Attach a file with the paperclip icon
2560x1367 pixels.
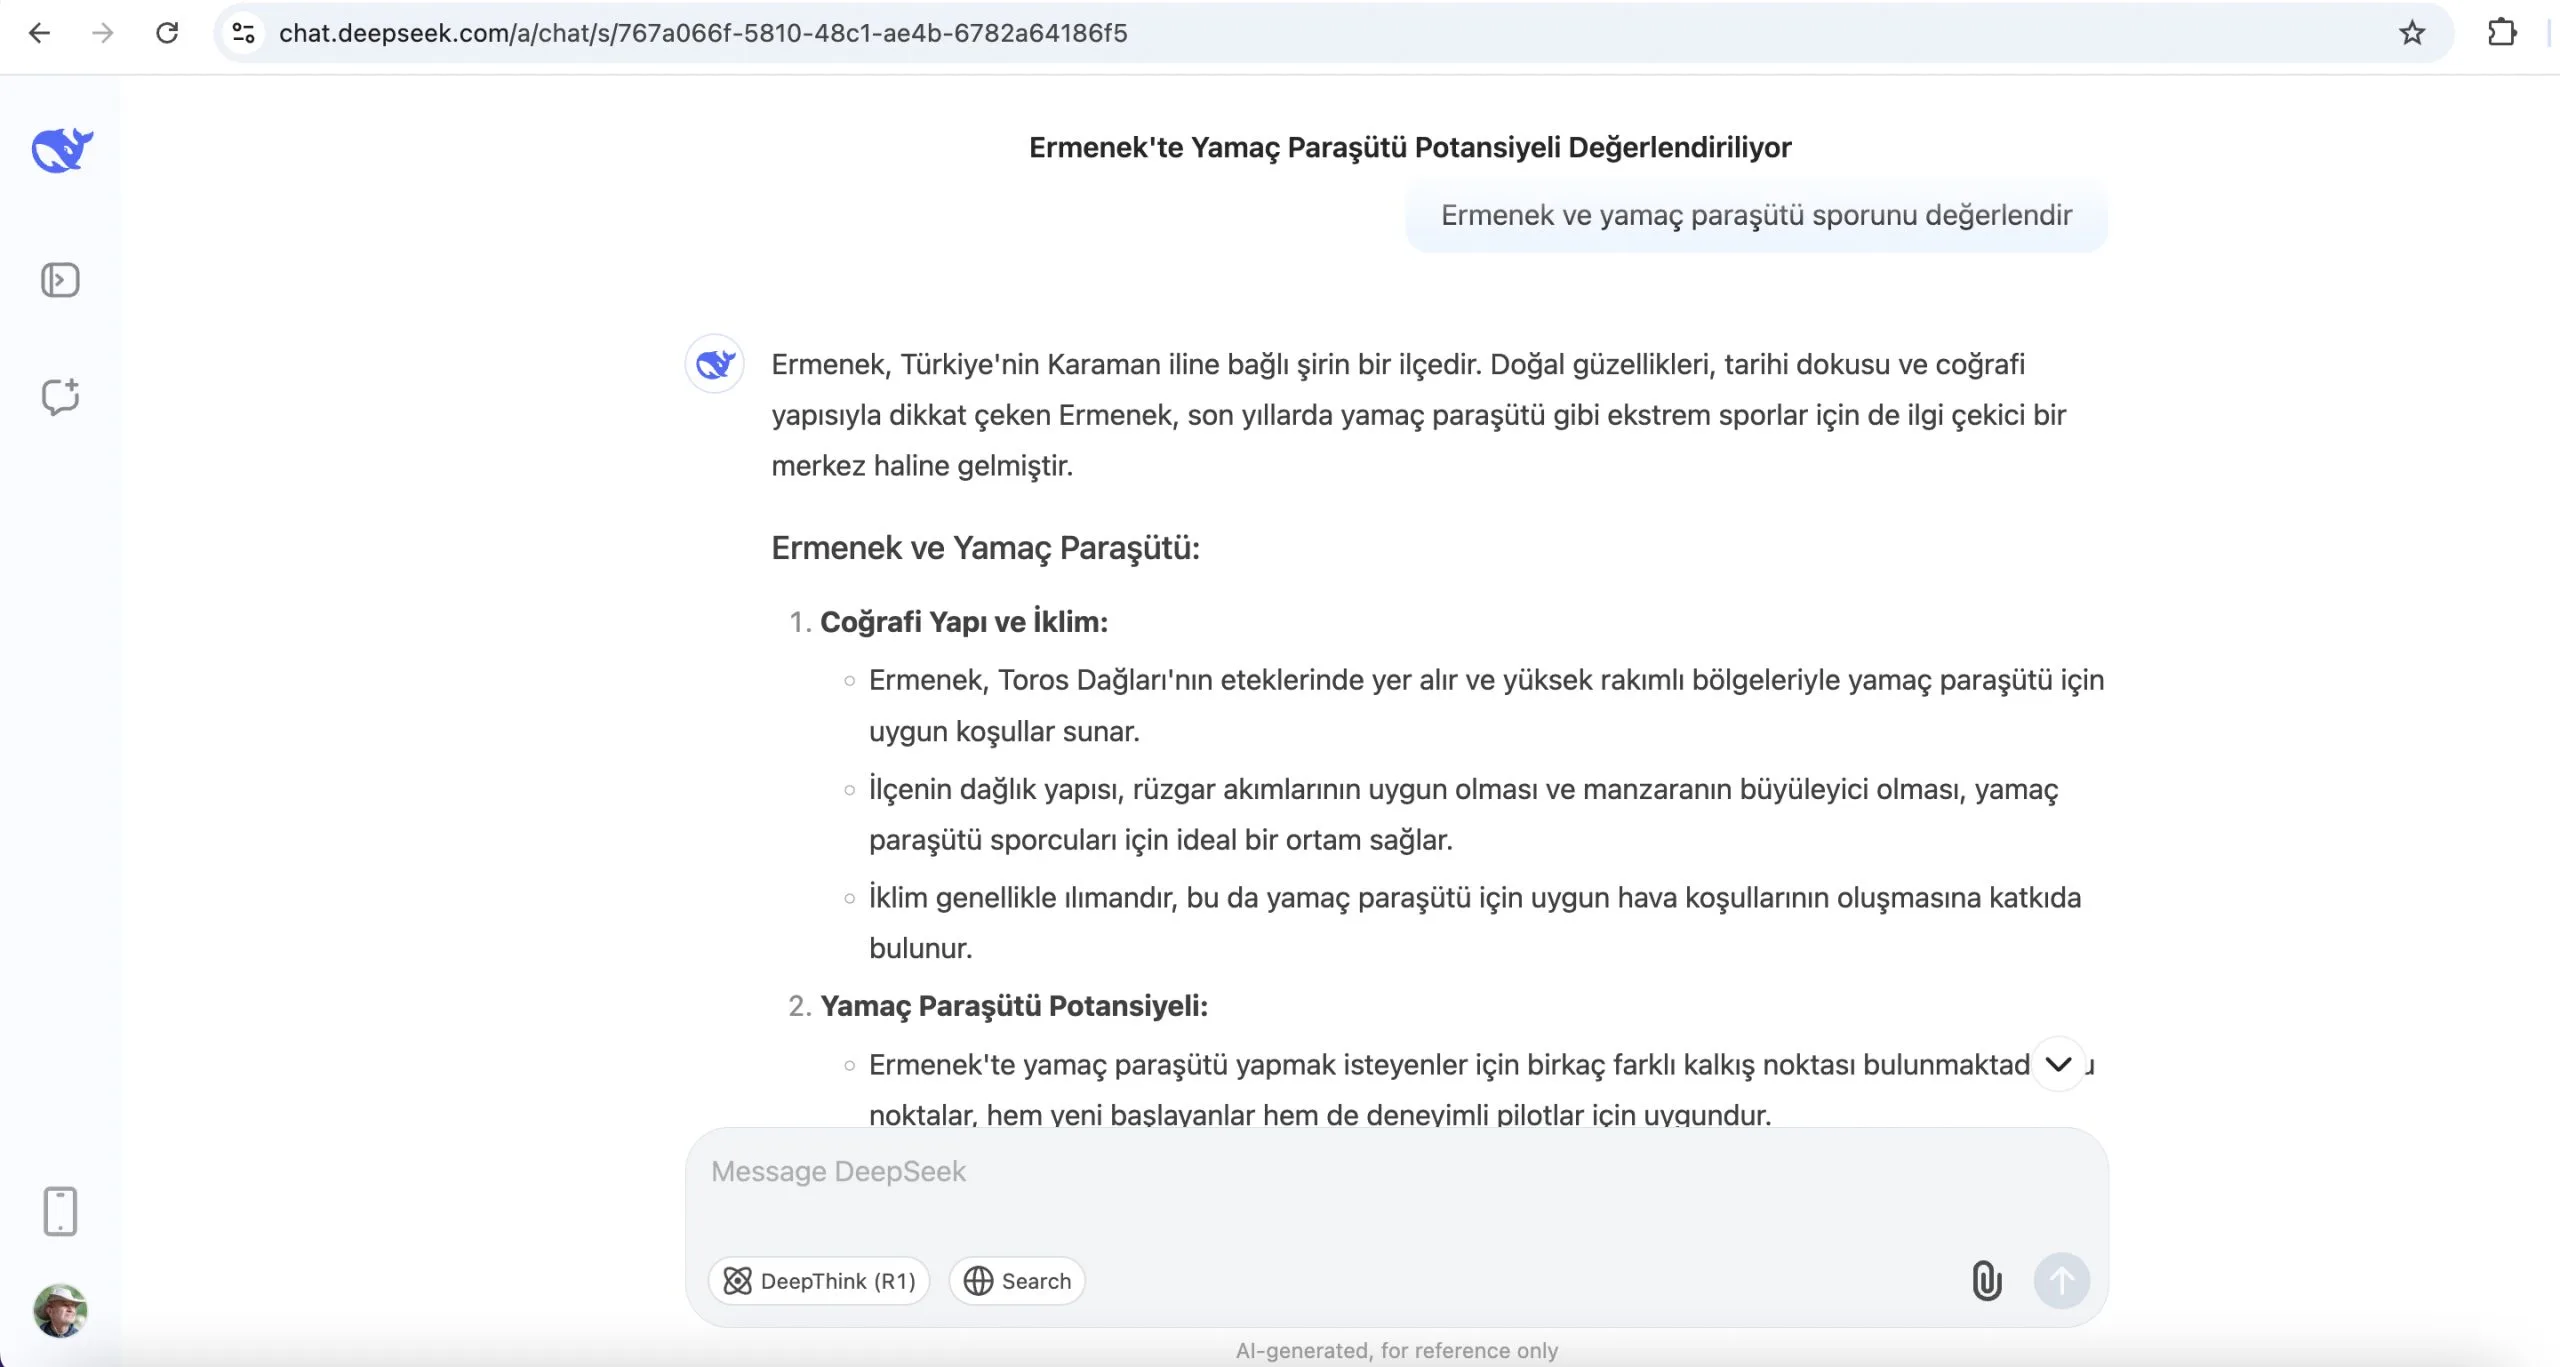click(1986, 1280)
